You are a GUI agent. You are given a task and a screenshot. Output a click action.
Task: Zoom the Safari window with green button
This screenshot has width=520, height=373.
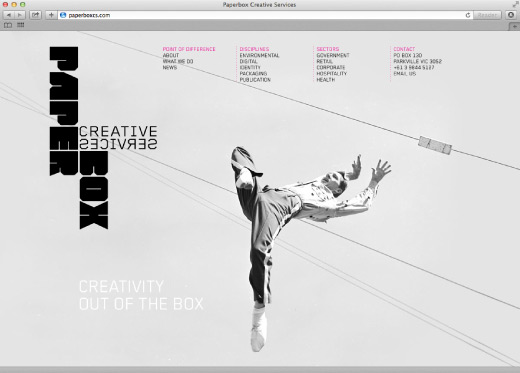(x=22, y=4)
